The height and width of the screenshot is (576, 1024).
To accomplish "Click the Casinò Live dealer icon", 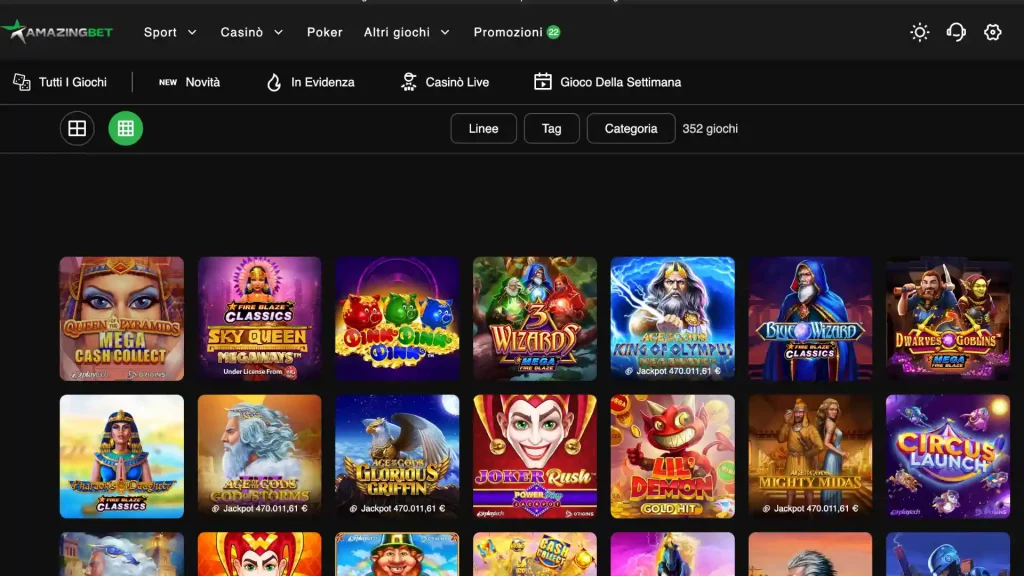I will (x=409, y=82).
